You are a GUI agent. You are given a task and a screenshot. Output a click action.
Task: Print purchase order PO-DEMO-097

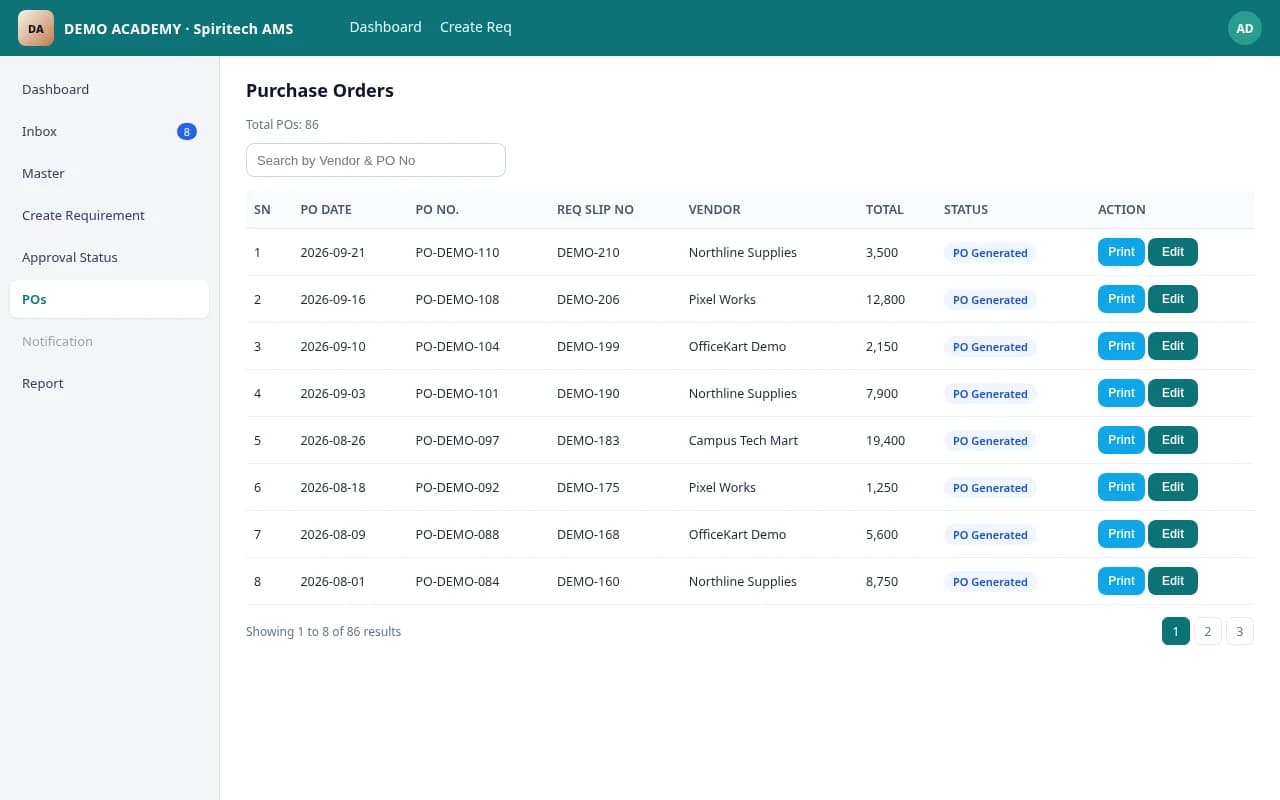pos(1121,440)
